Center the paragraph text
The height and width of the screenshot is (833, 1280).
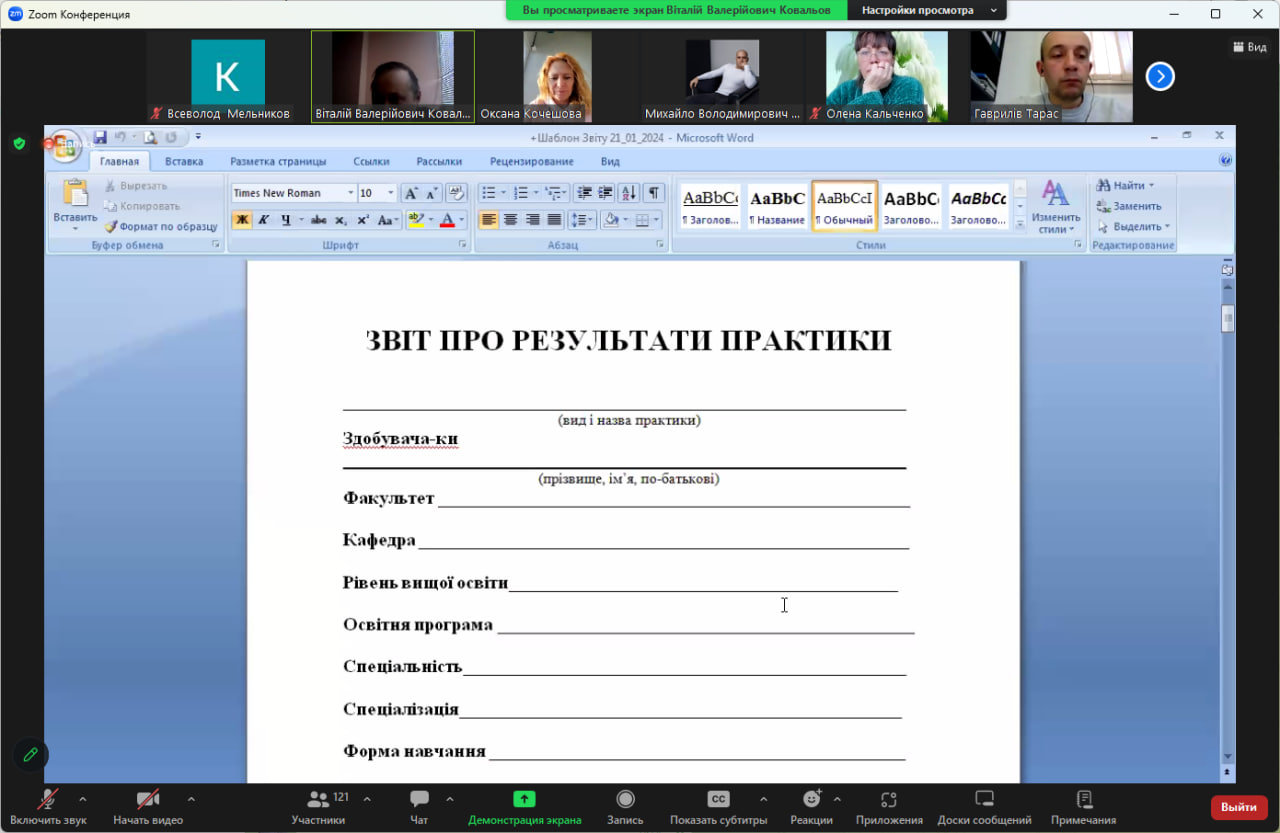point(510,220)
